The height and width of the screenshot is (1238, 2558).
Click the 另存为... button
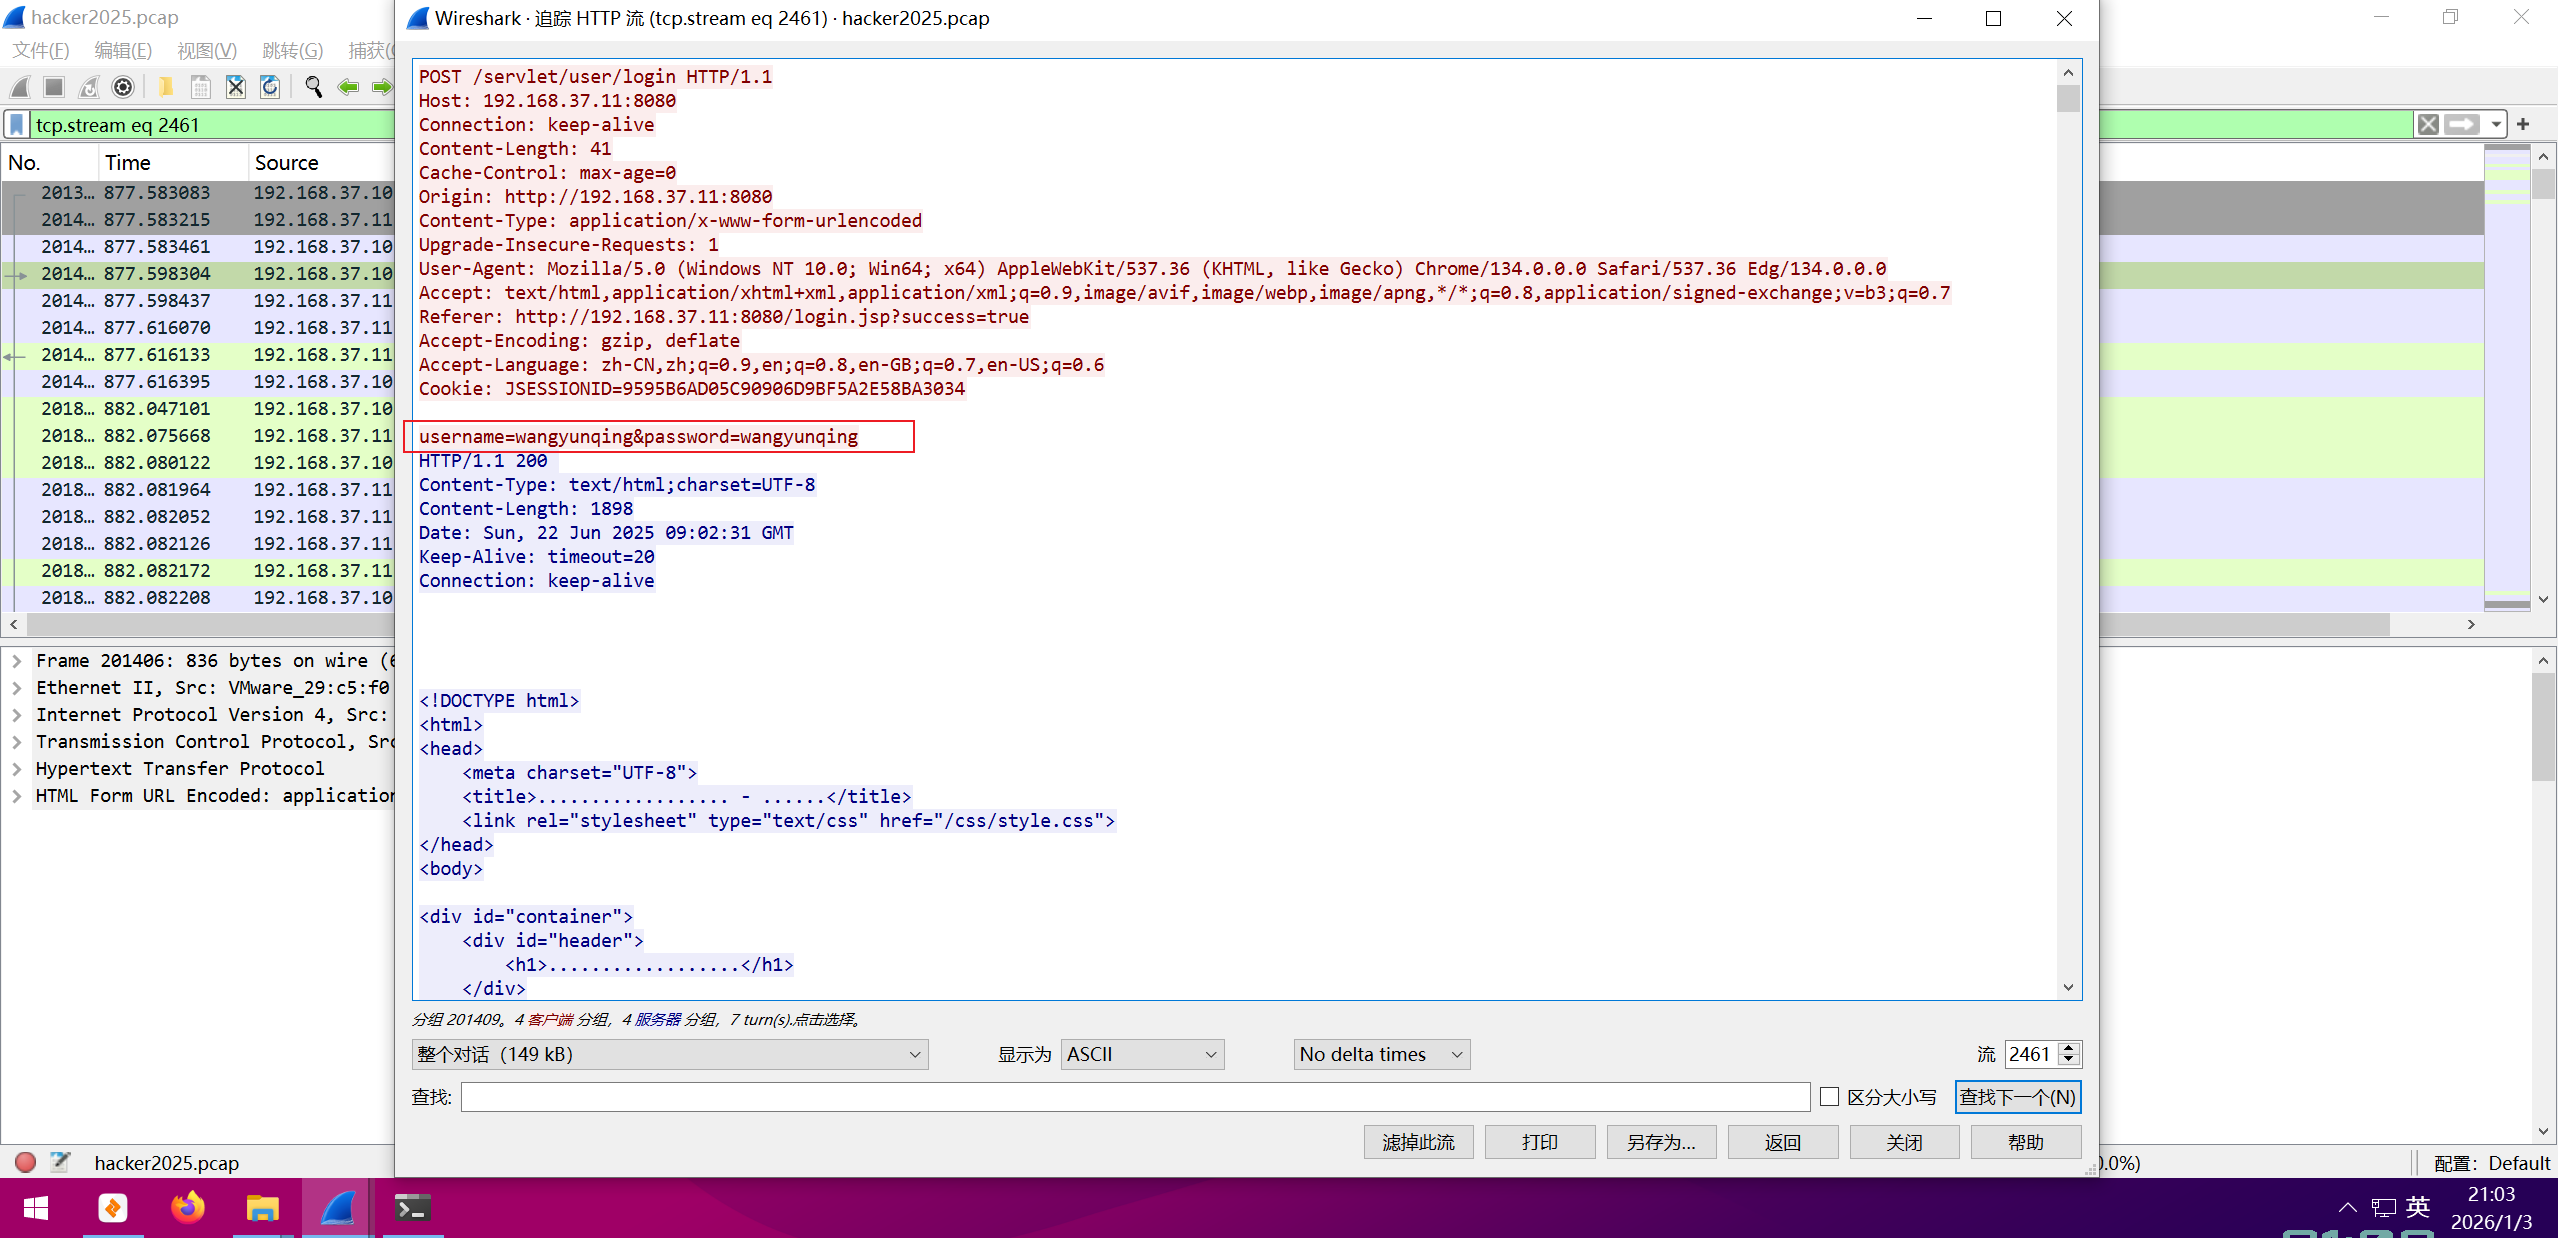(1660, 1142)
